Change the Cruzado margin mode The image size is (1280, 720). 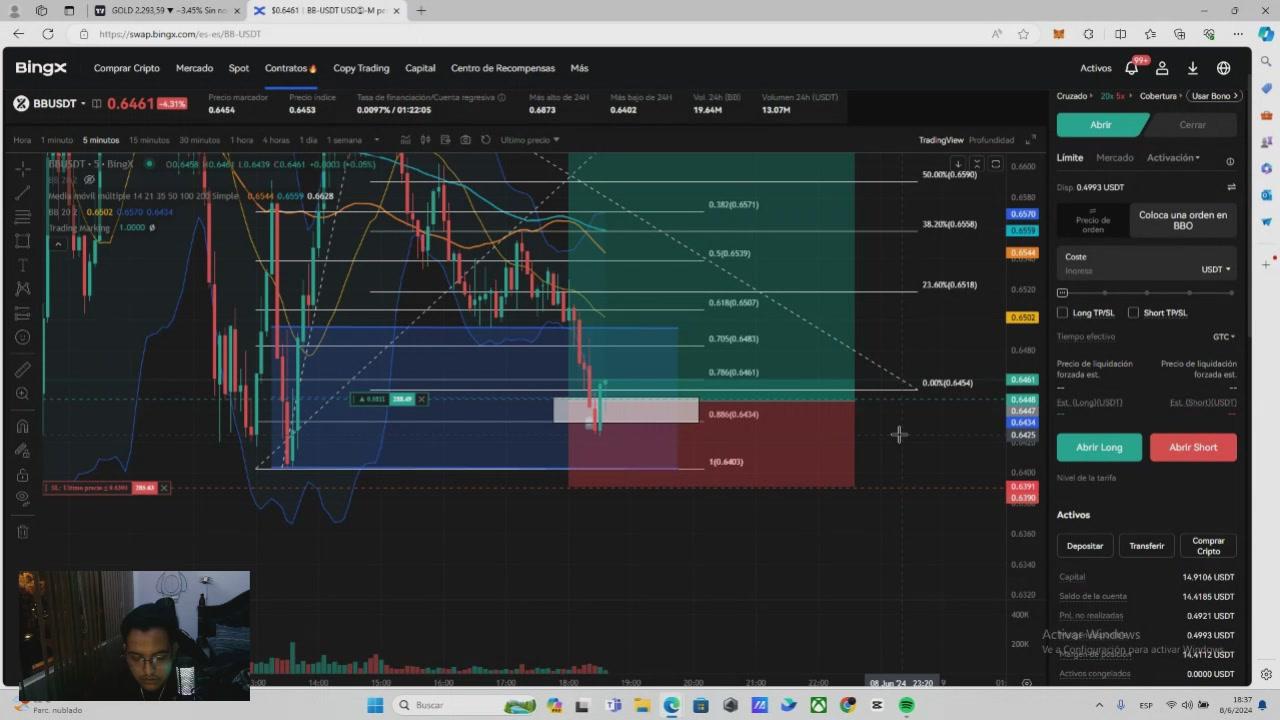click(x=1075, y=96)
